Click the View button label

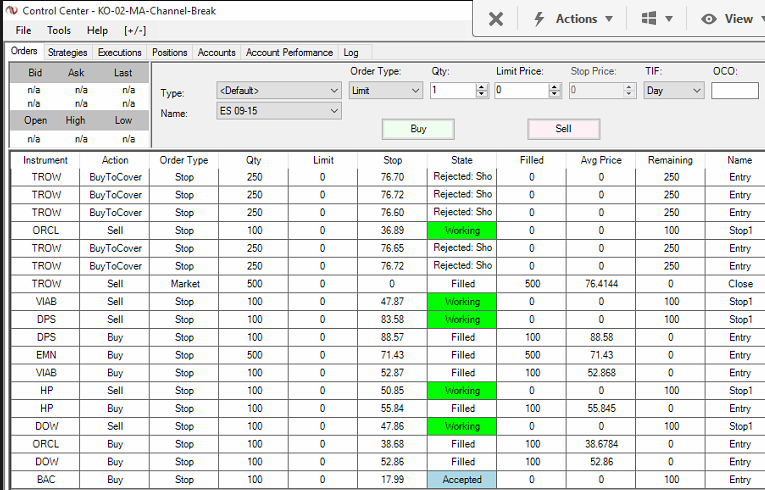739,19
